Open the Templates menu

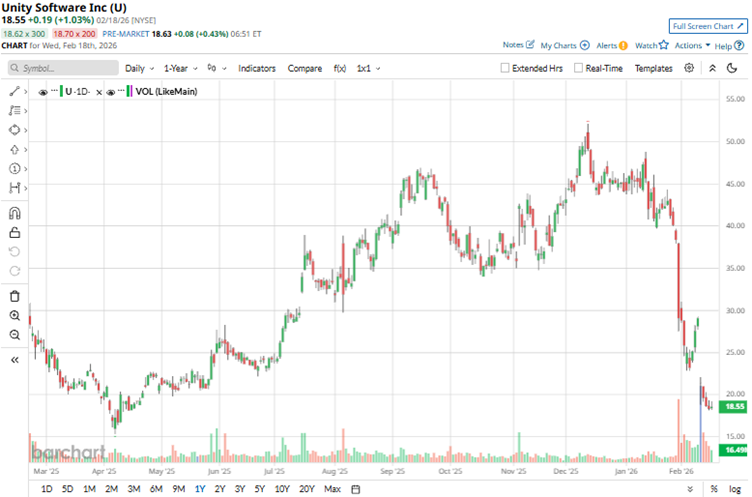point(654,69)
